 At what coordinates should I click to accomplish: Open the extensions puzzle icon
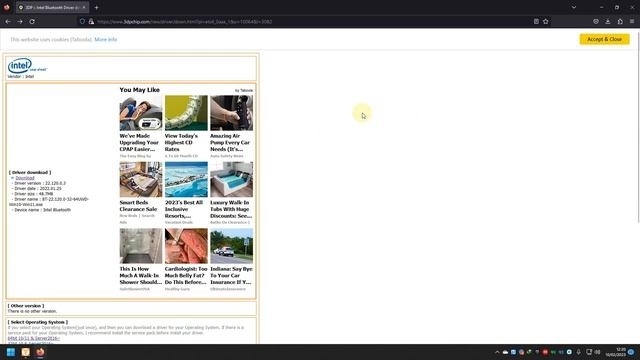coord(620,22)
